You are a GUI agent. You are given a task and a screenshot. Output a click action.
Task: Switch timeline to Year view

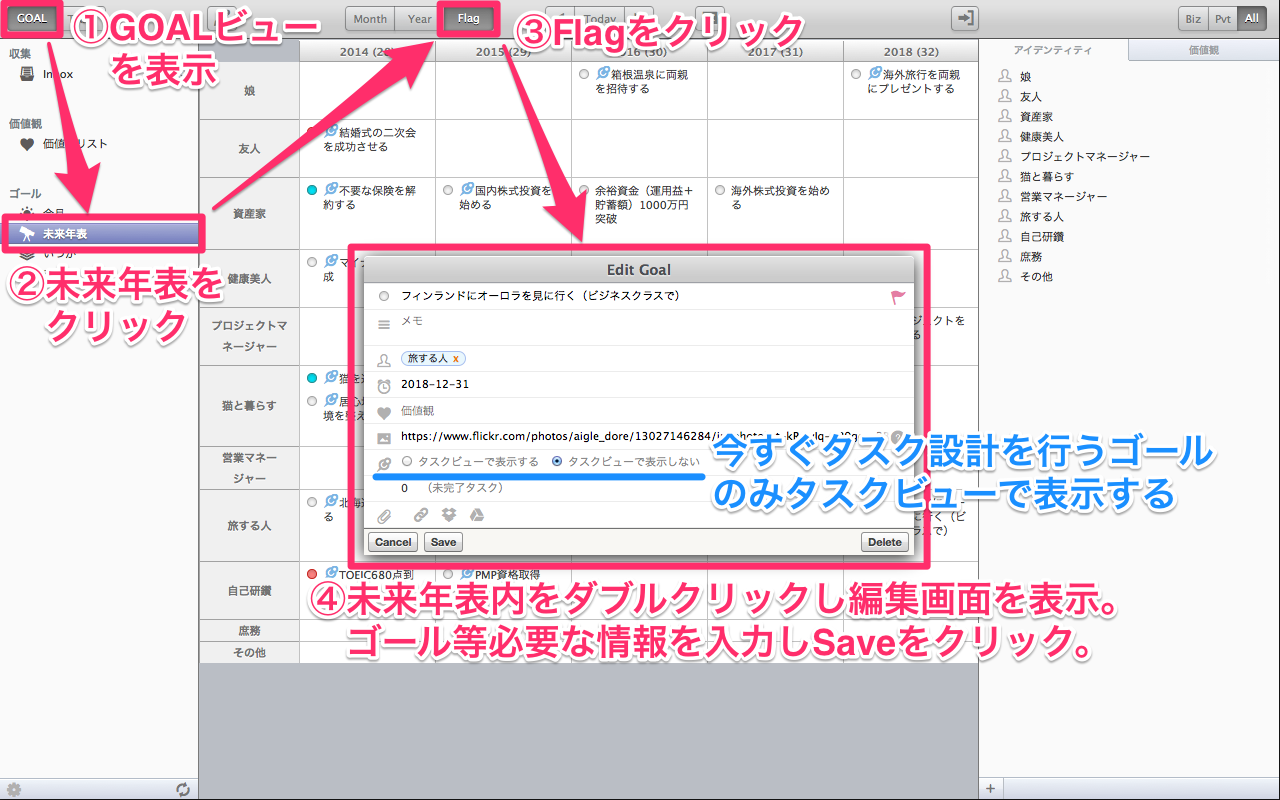pyautogui.click(x=420, y=18)
